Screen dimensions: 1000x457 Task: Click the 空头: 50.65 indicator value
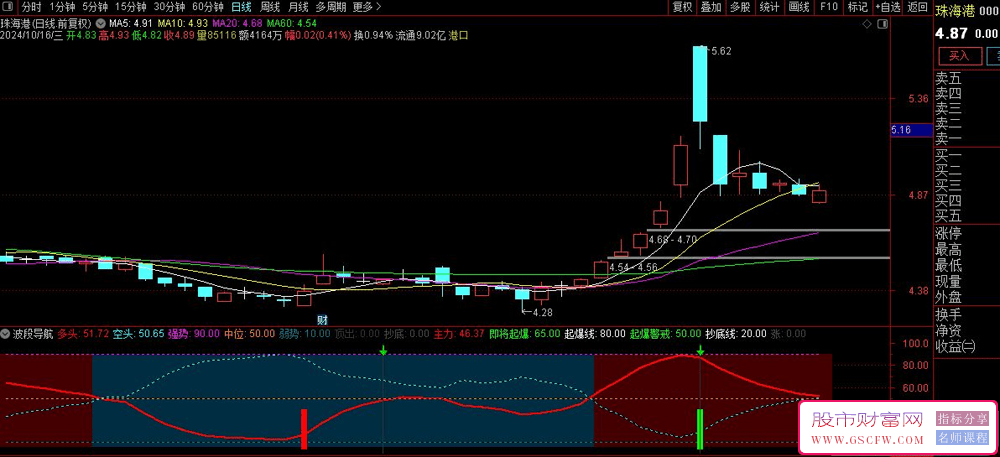tap(138, 333)
